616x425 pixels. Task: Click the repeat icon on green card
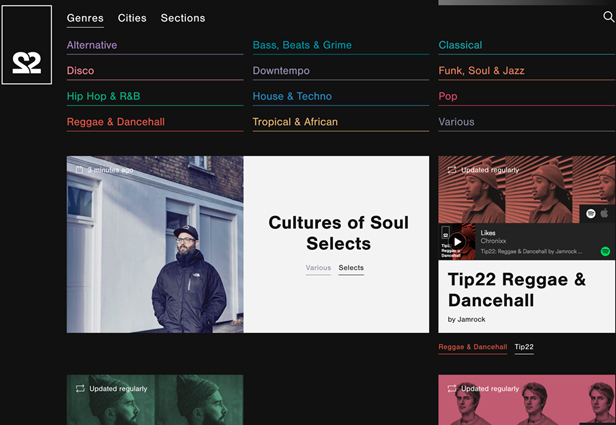click(80, 388)
